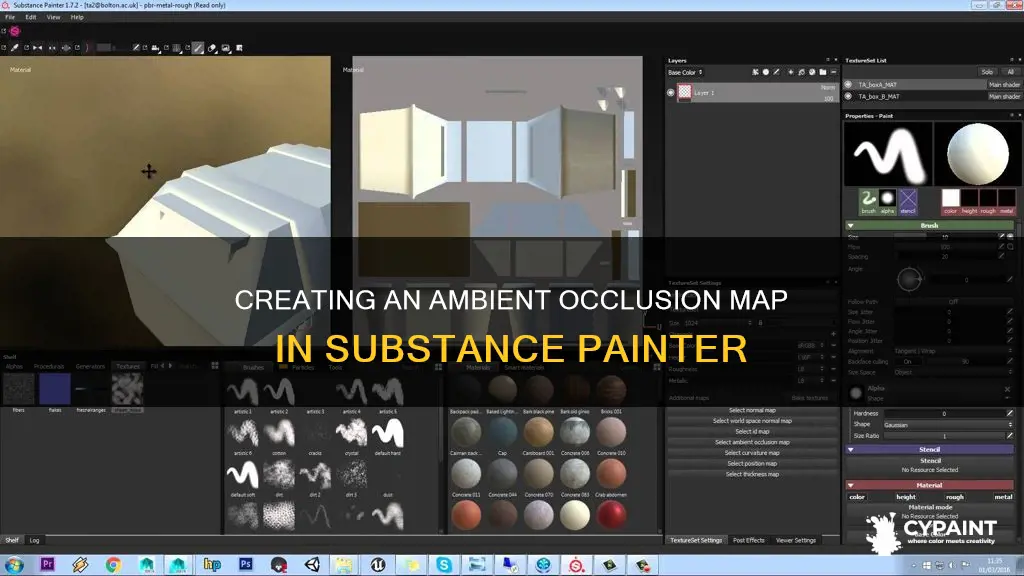Screen dimensions: 1024x576
Task: Select the Paint brush tool in toolbar
Action: [14, 48]
